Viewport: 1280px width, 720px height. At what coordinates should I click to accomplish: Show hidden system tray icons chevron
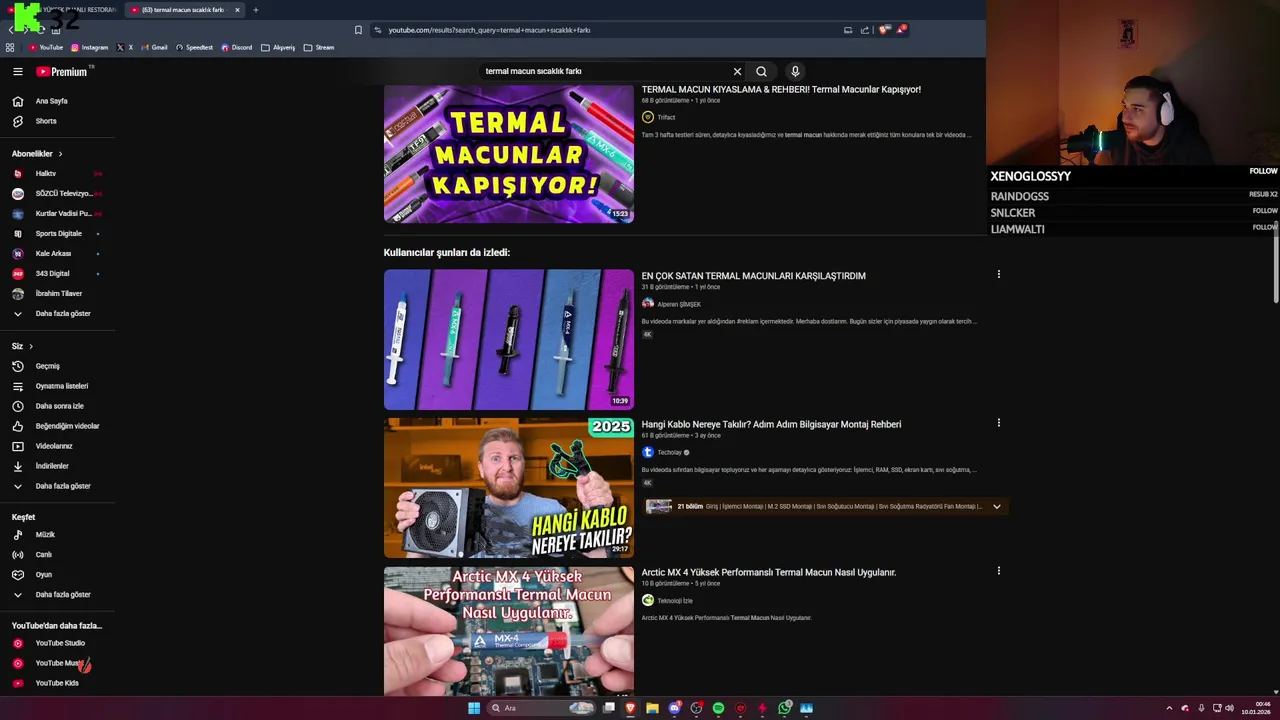pos(1169,708)
